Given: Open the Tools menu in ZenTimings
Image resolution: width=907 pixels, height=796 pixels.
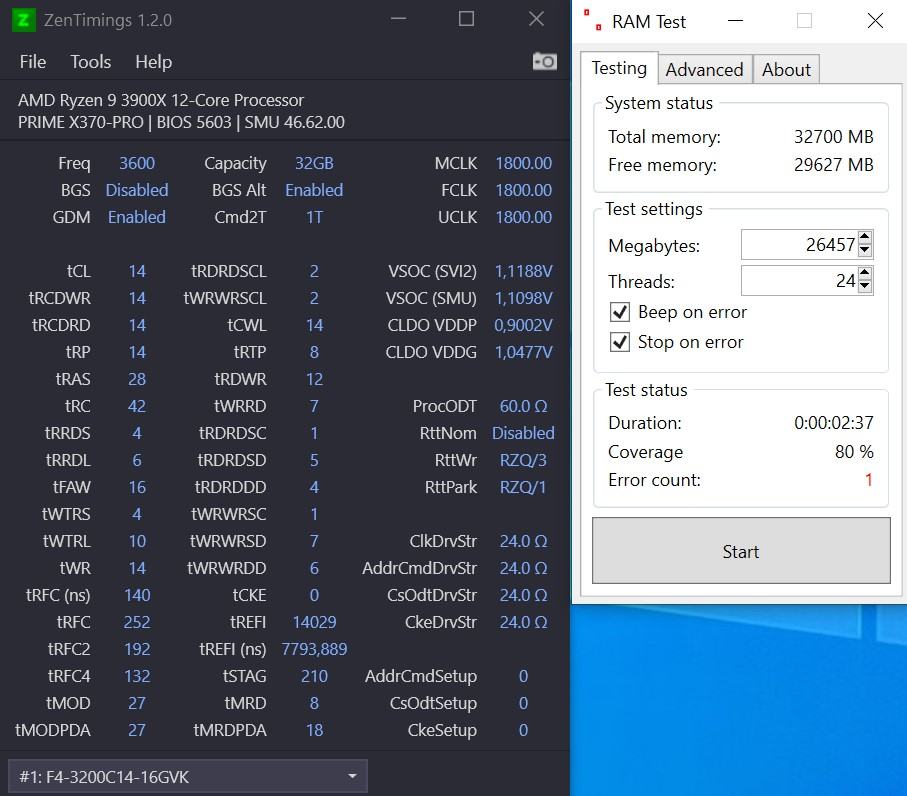Looking at the screenshot, I should click(x=90, y=62).
